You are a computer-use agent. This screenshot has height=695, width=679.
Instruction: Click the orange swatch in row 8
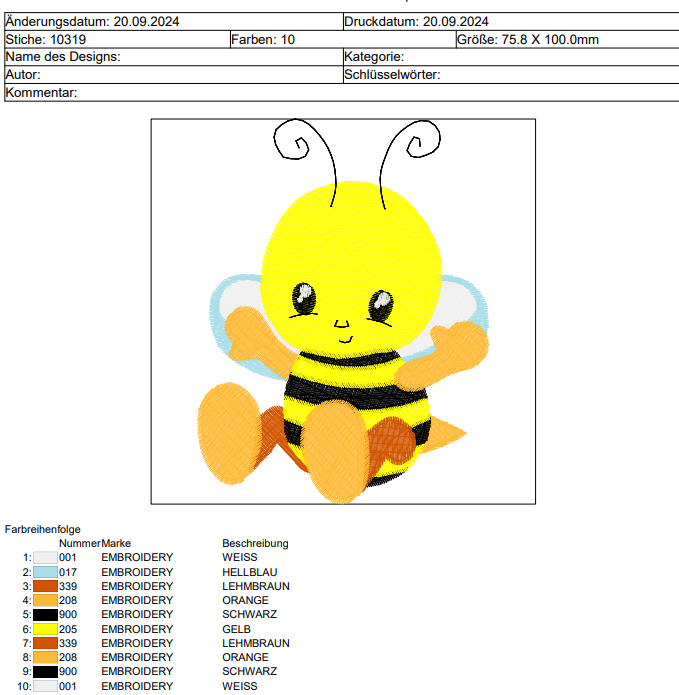pyautogui.click(x=46, y=658)
